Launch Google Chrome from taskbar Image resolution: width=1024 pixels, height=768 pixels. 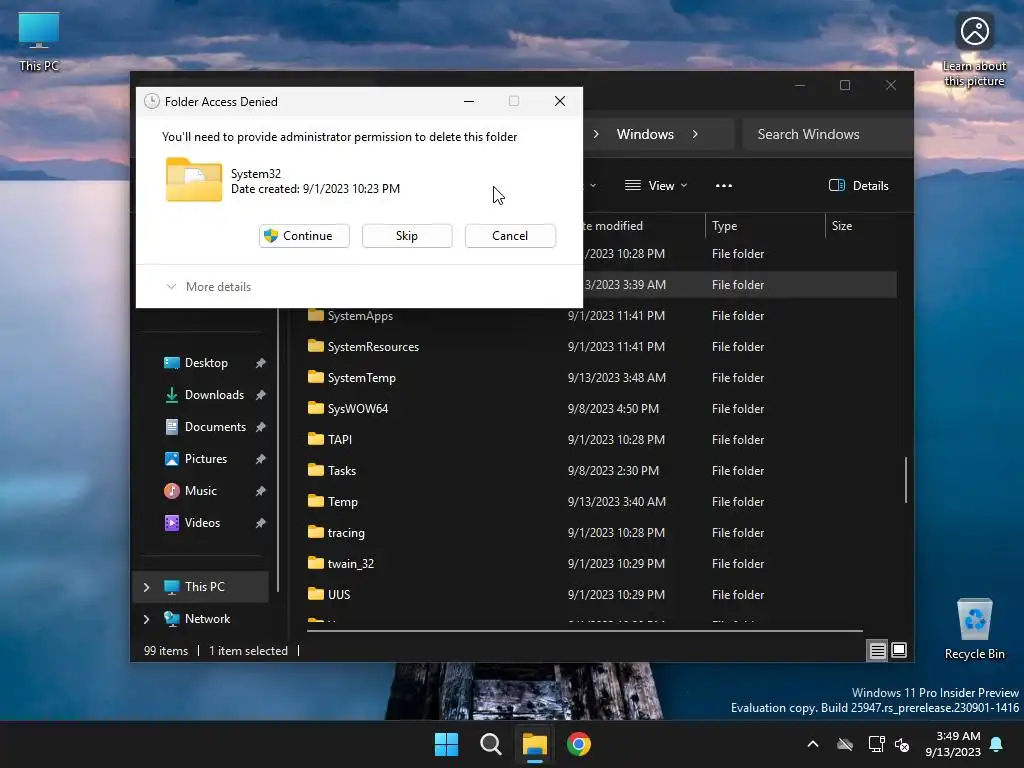(579, 744)
